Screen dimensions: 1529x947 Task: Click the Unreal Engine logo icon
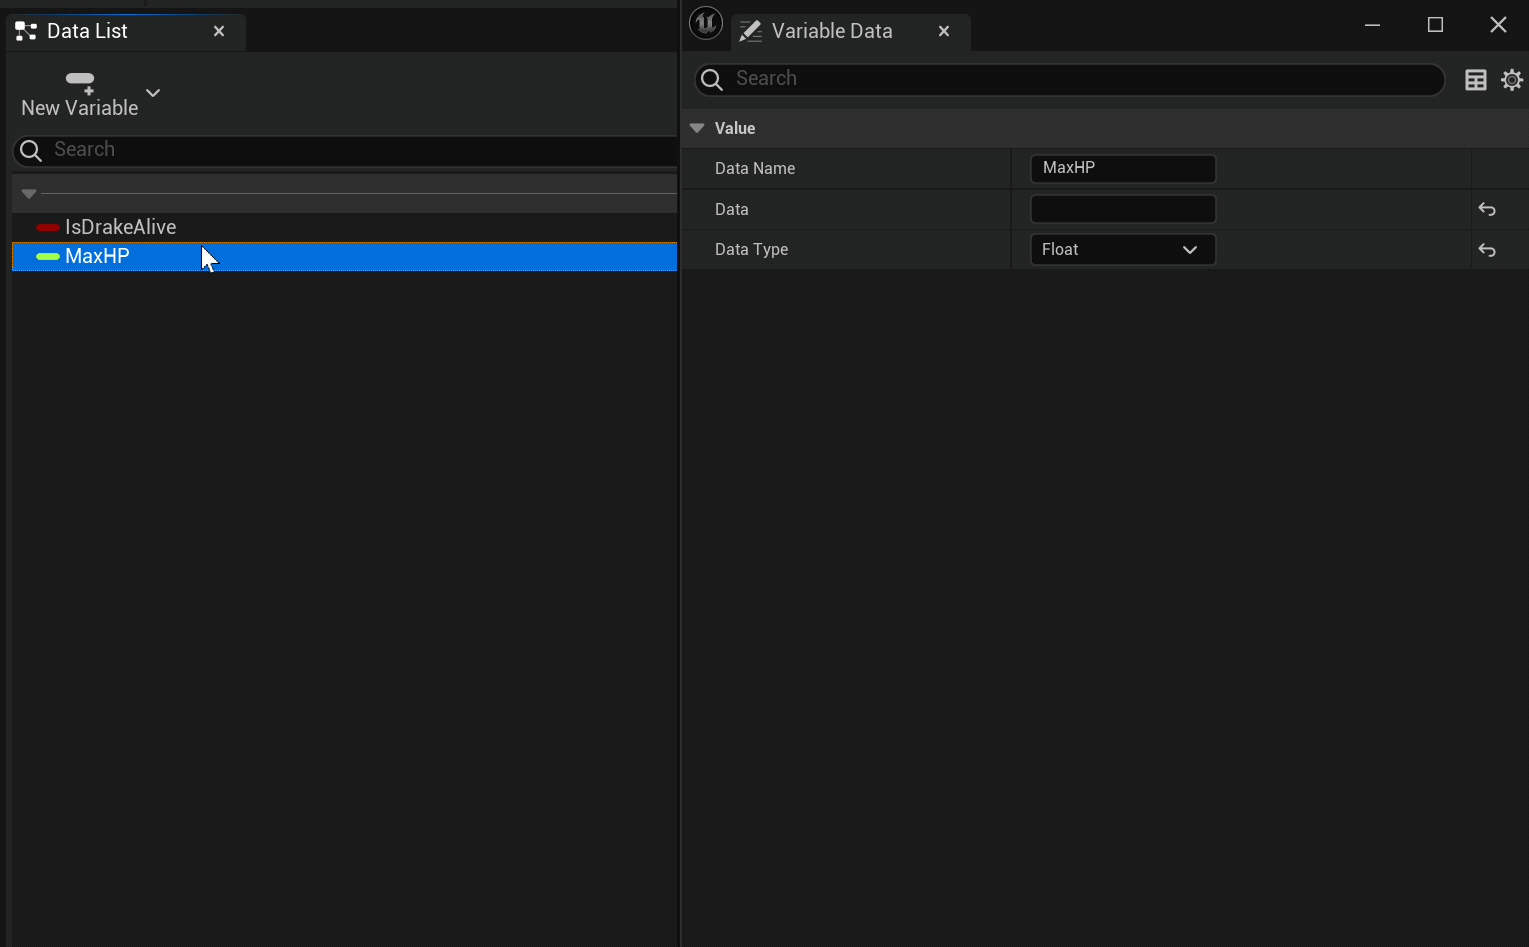point(706,23)
